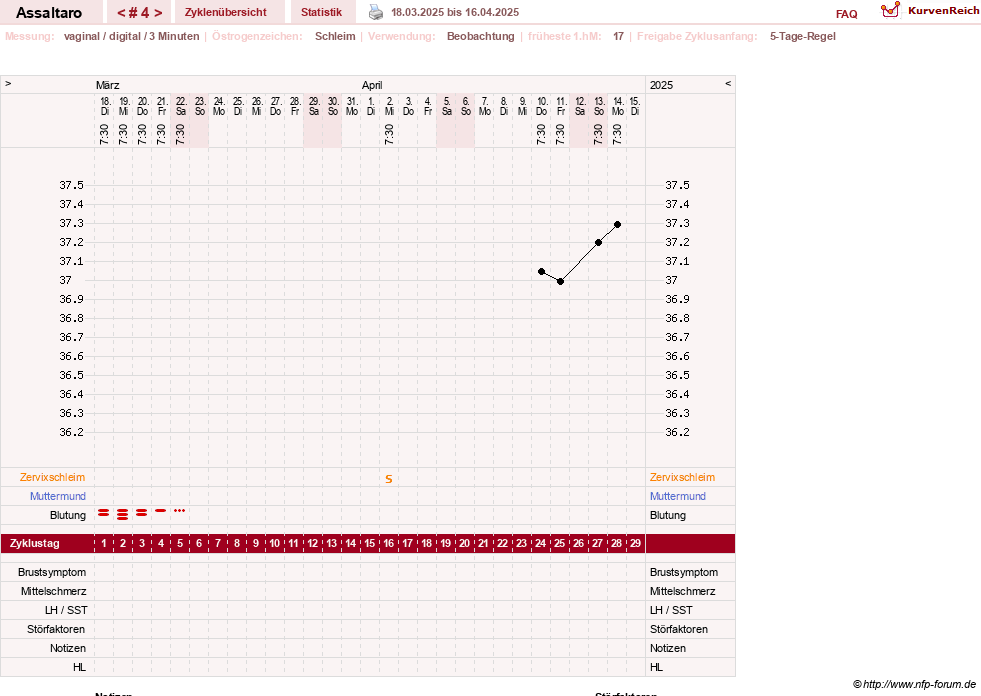
Task: Click the left Mittelschmerz row label
Action: 54,591
